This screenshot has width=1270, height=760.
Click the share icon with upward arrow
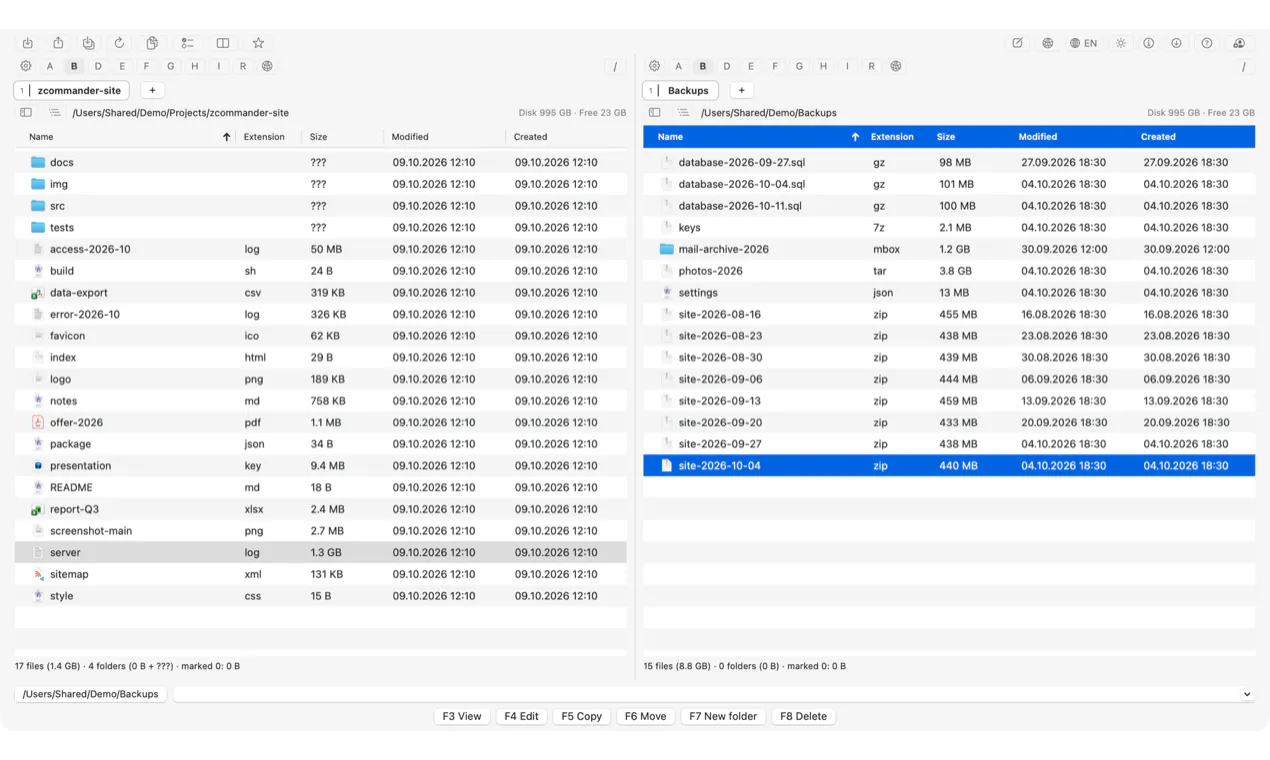(x=58, y=43)
